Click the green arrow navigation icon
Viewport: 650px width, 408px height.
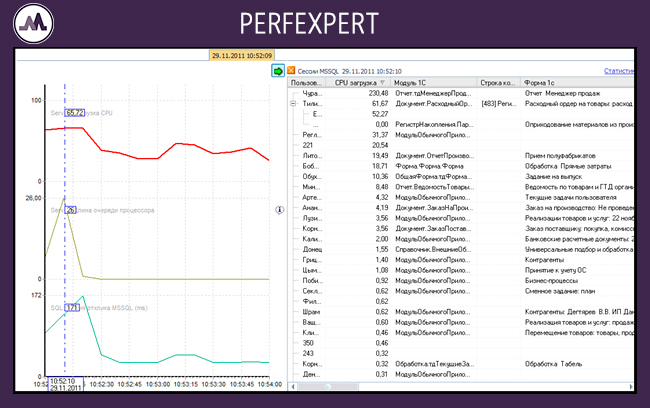(x=278, y=71)
